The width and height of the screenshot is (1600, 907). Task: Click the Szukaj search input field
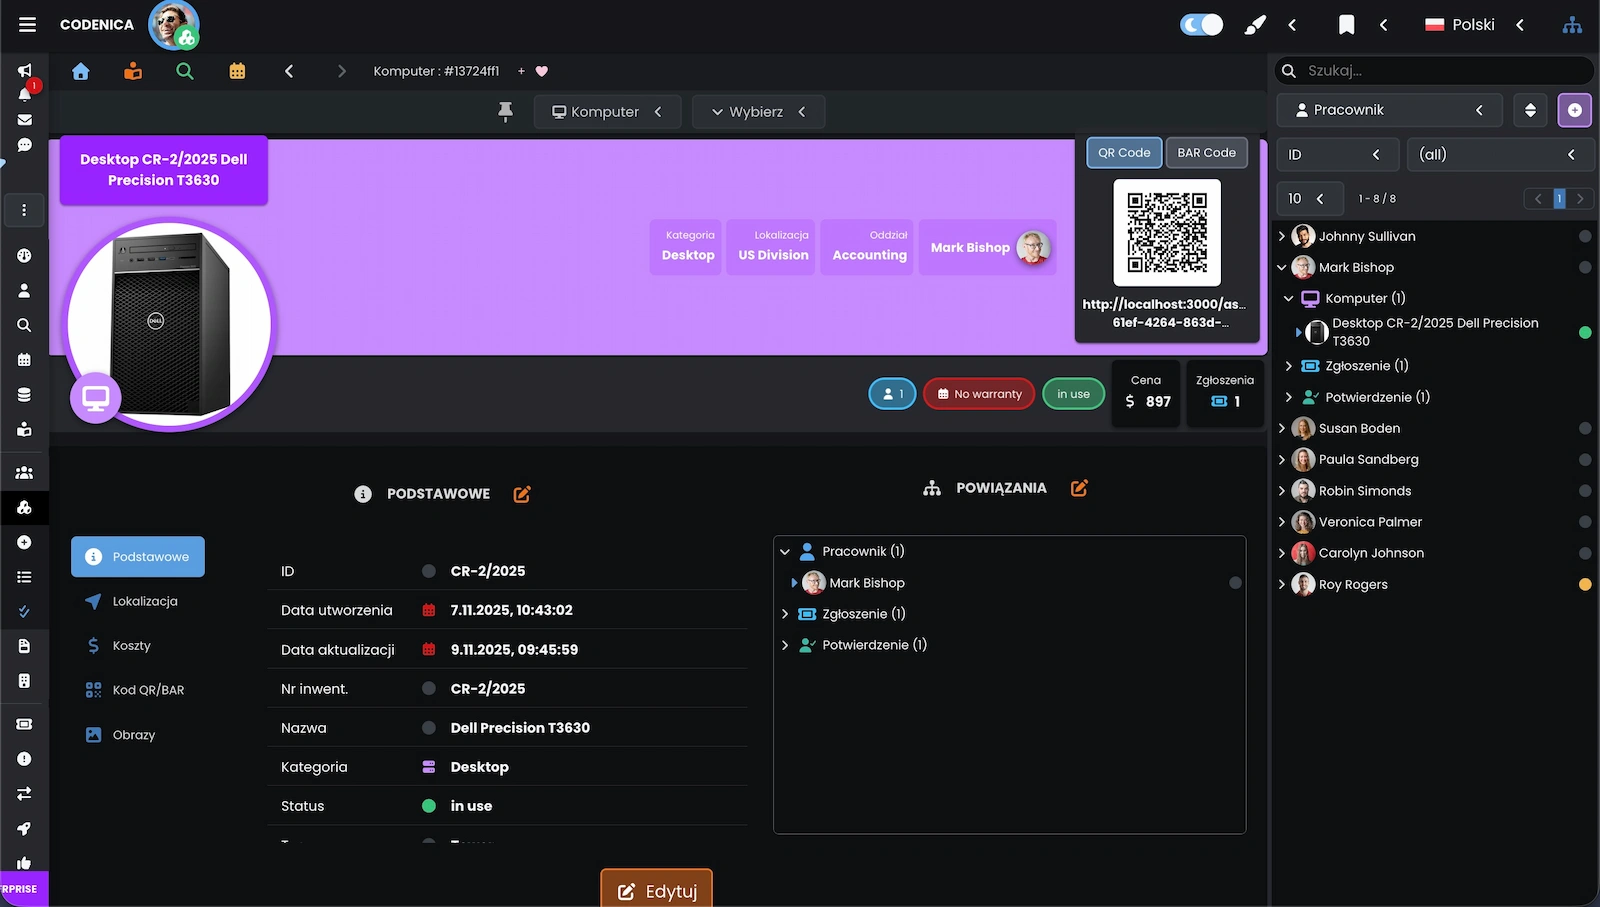pos(1440,71)
